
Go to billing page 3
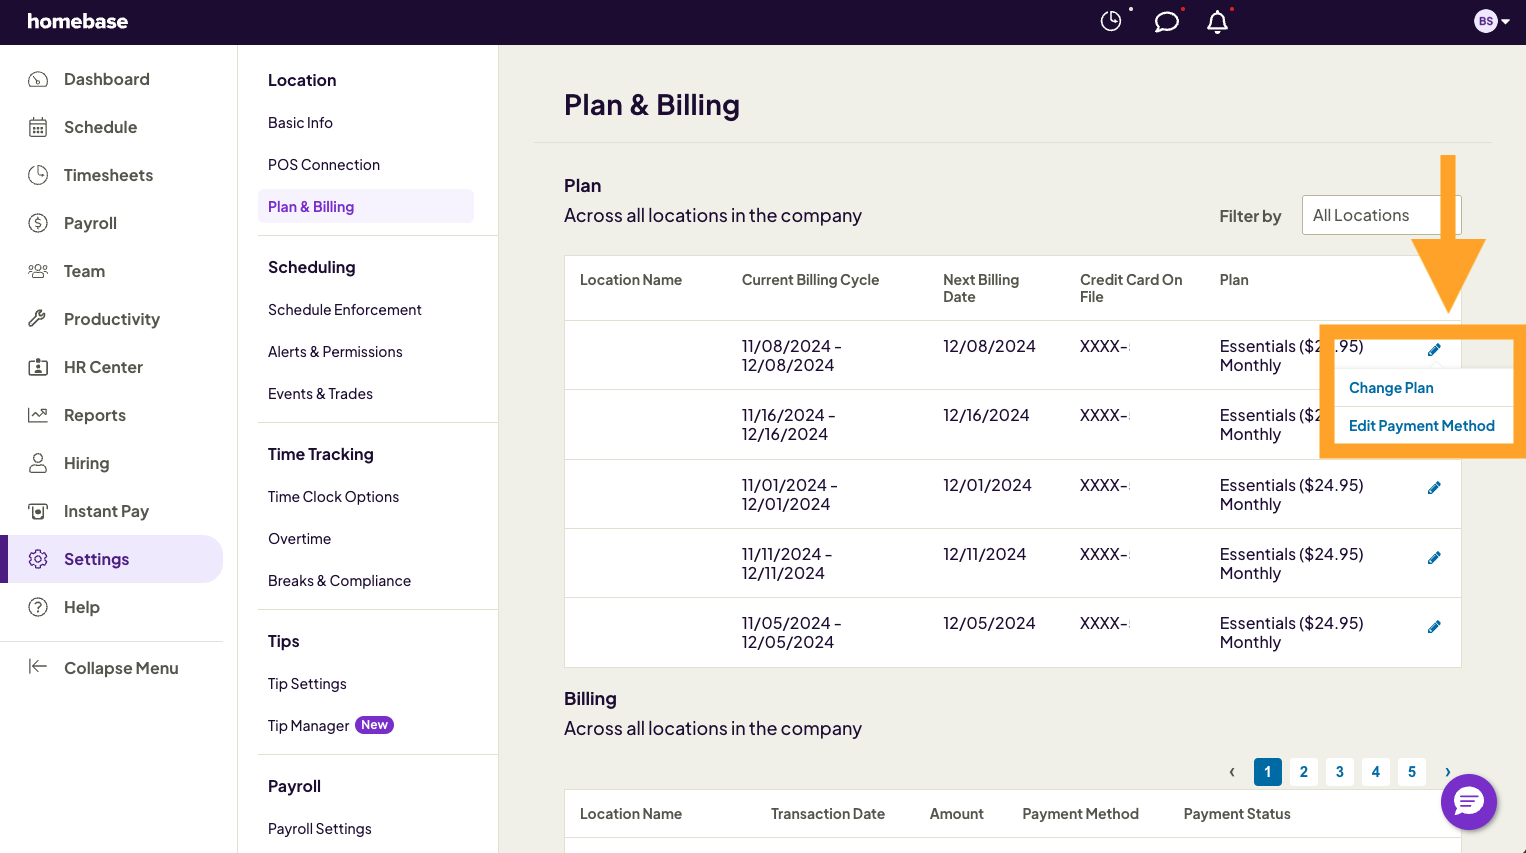(x=1339, y=771)
